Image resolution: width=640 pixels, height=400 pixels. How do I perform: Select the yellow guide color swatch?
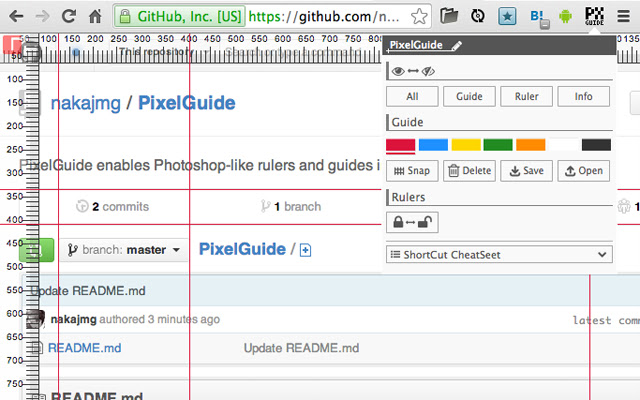tap(466, 145)
